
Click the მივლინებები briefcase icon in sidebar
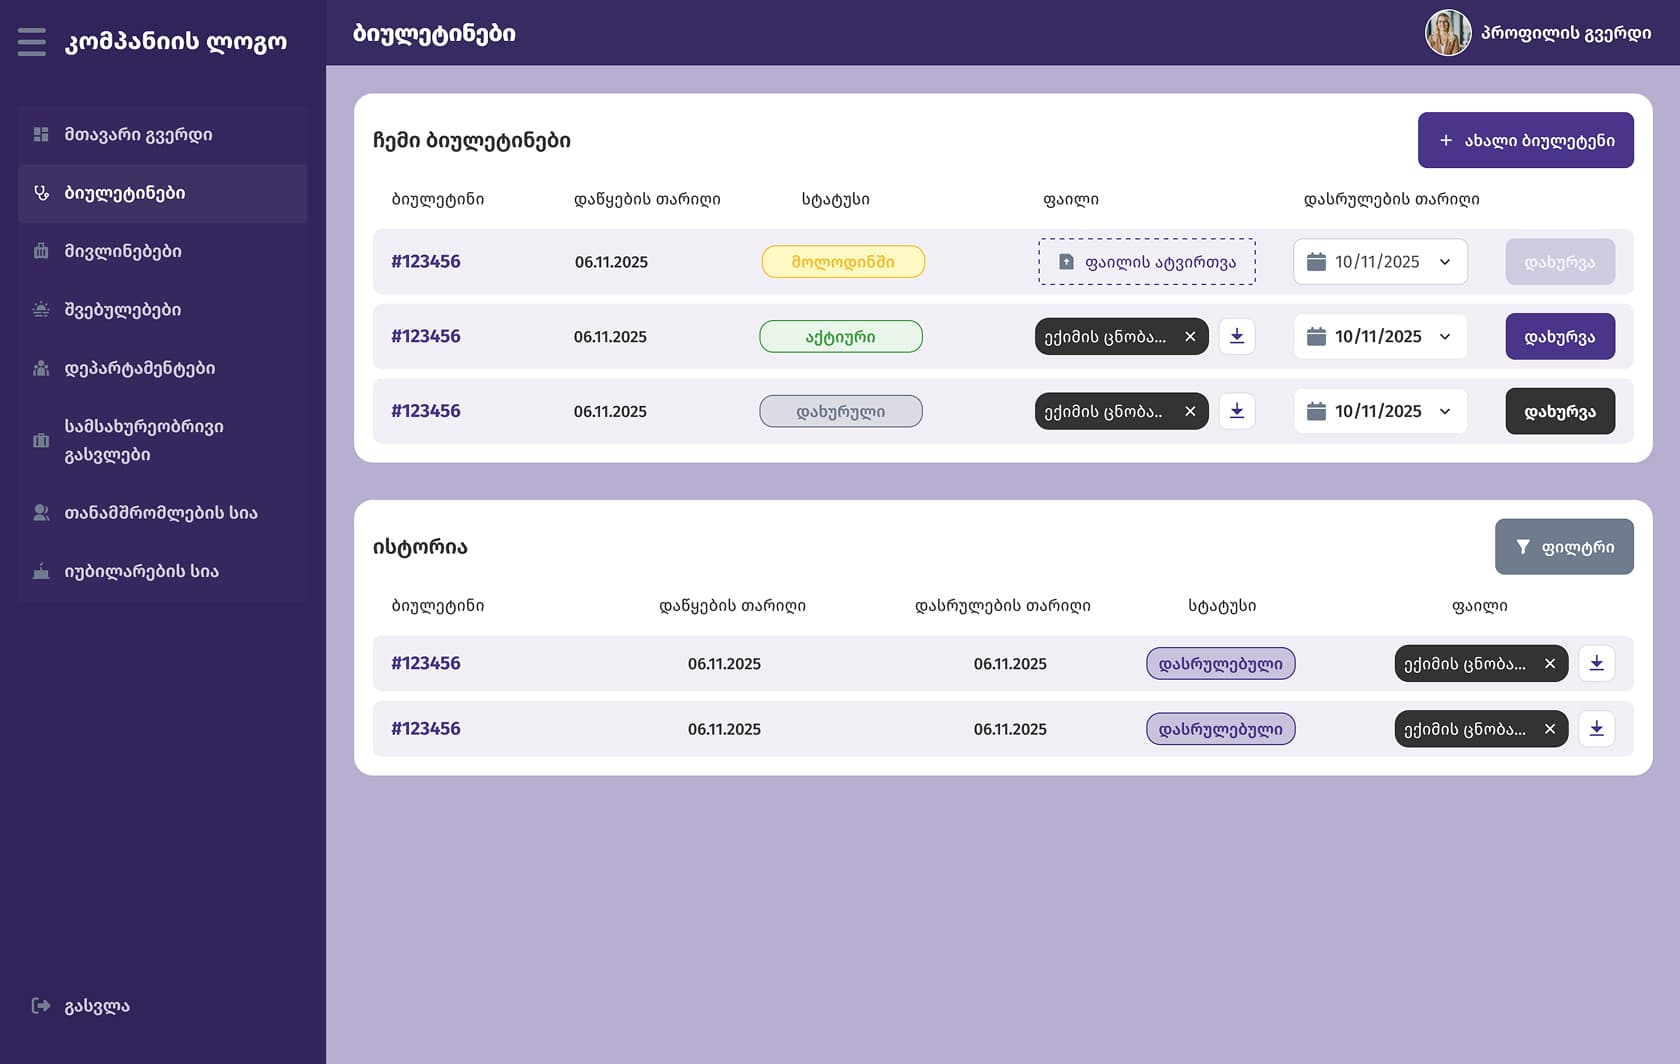[41, 251]
